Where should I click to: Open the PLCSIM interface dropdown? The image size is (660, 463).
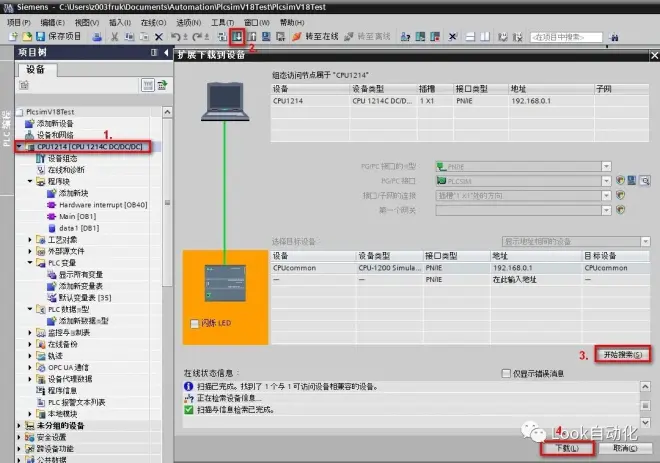[606, 181]
